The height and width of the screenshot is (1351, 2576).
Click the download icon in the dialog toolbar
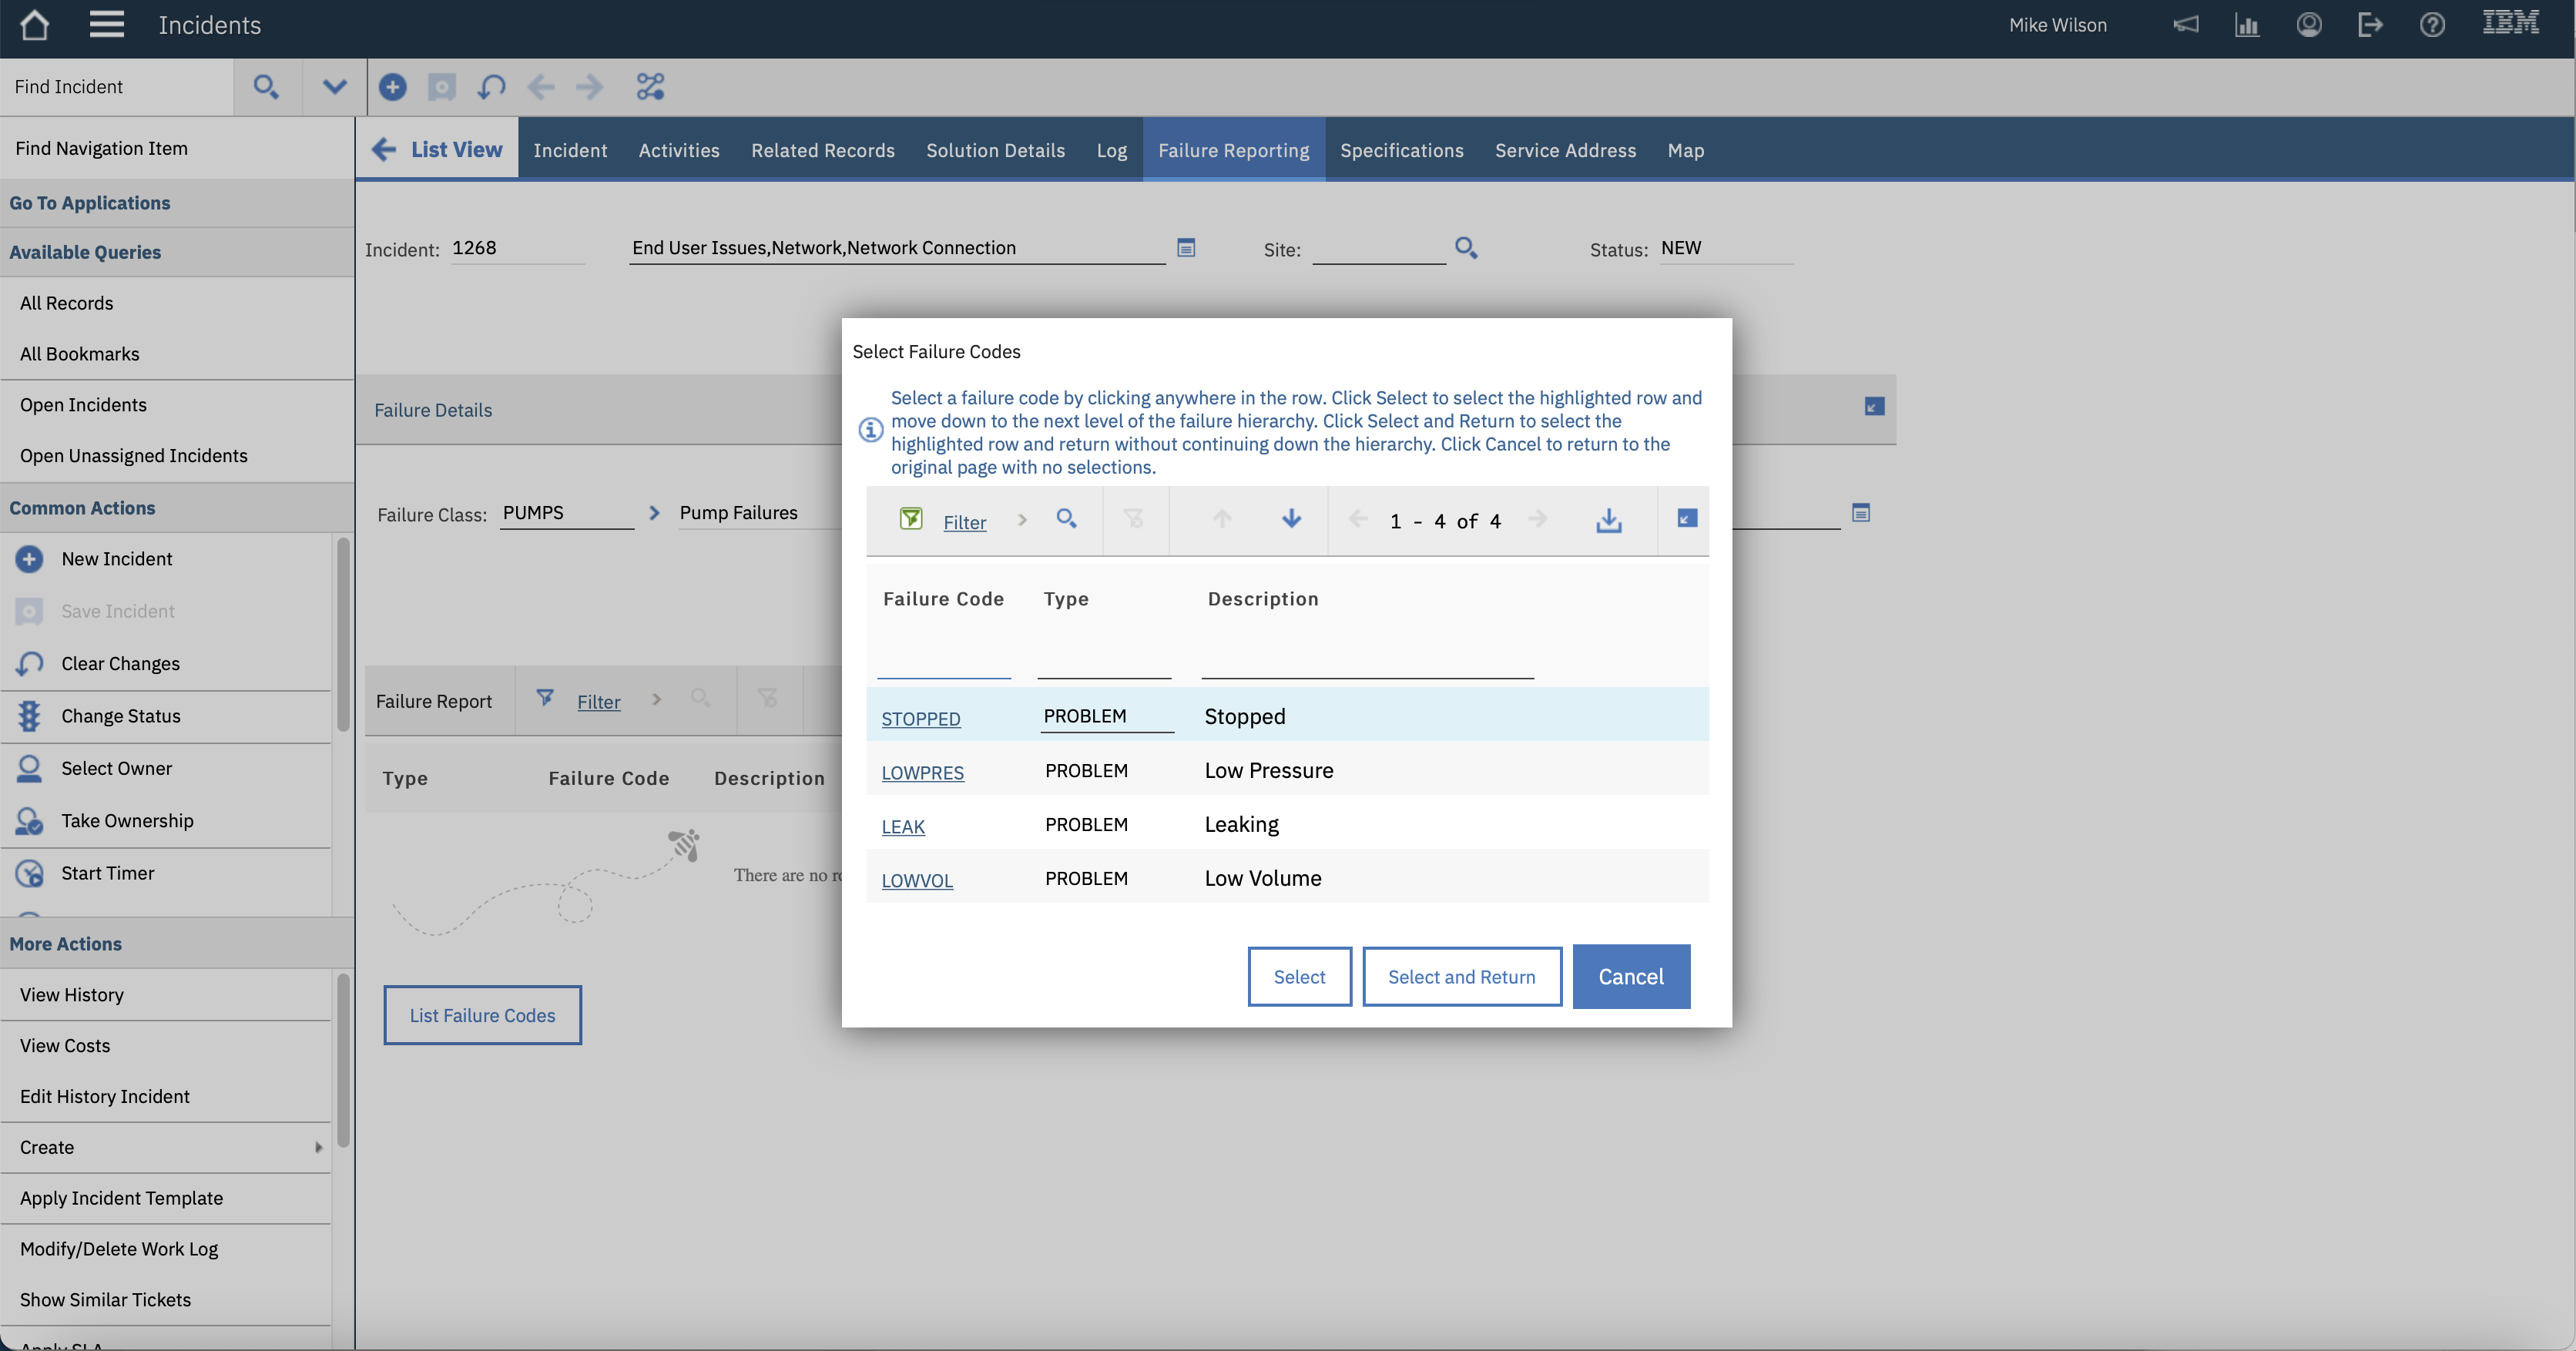tap(1608, 520)
